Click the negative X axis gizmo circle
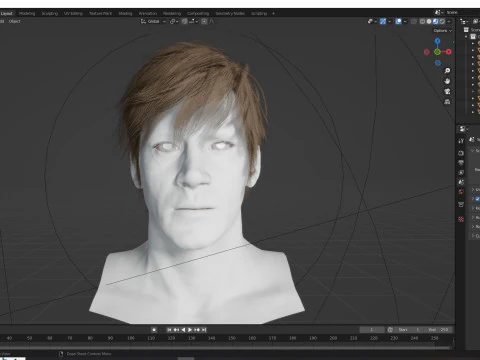The height and width of the screenshot is (360, 480). 427,52
